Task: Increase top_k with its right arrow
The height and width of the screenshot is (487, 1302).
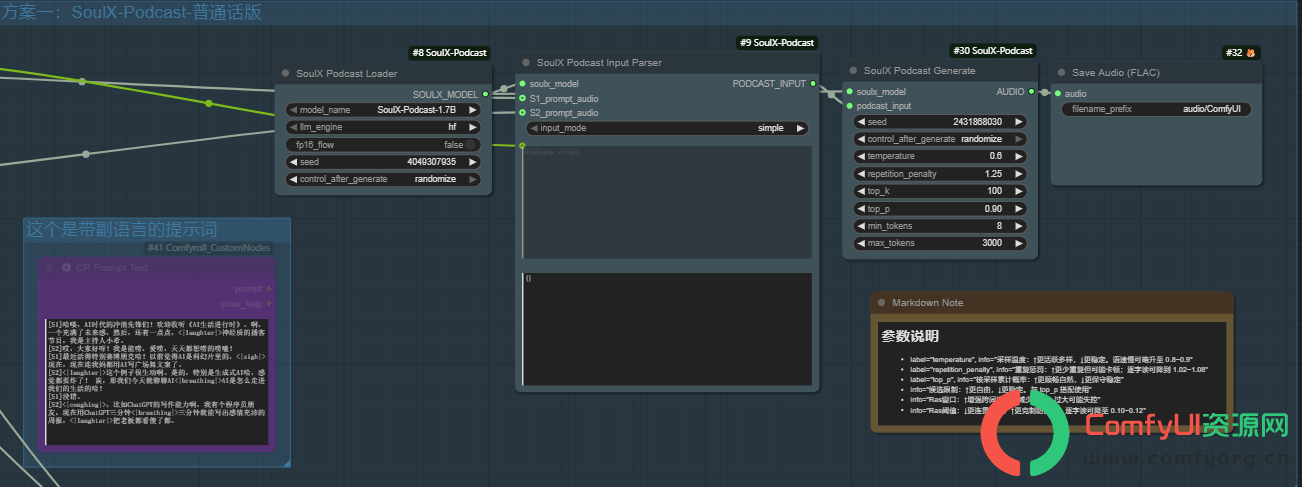Action: click(1018, 191)
